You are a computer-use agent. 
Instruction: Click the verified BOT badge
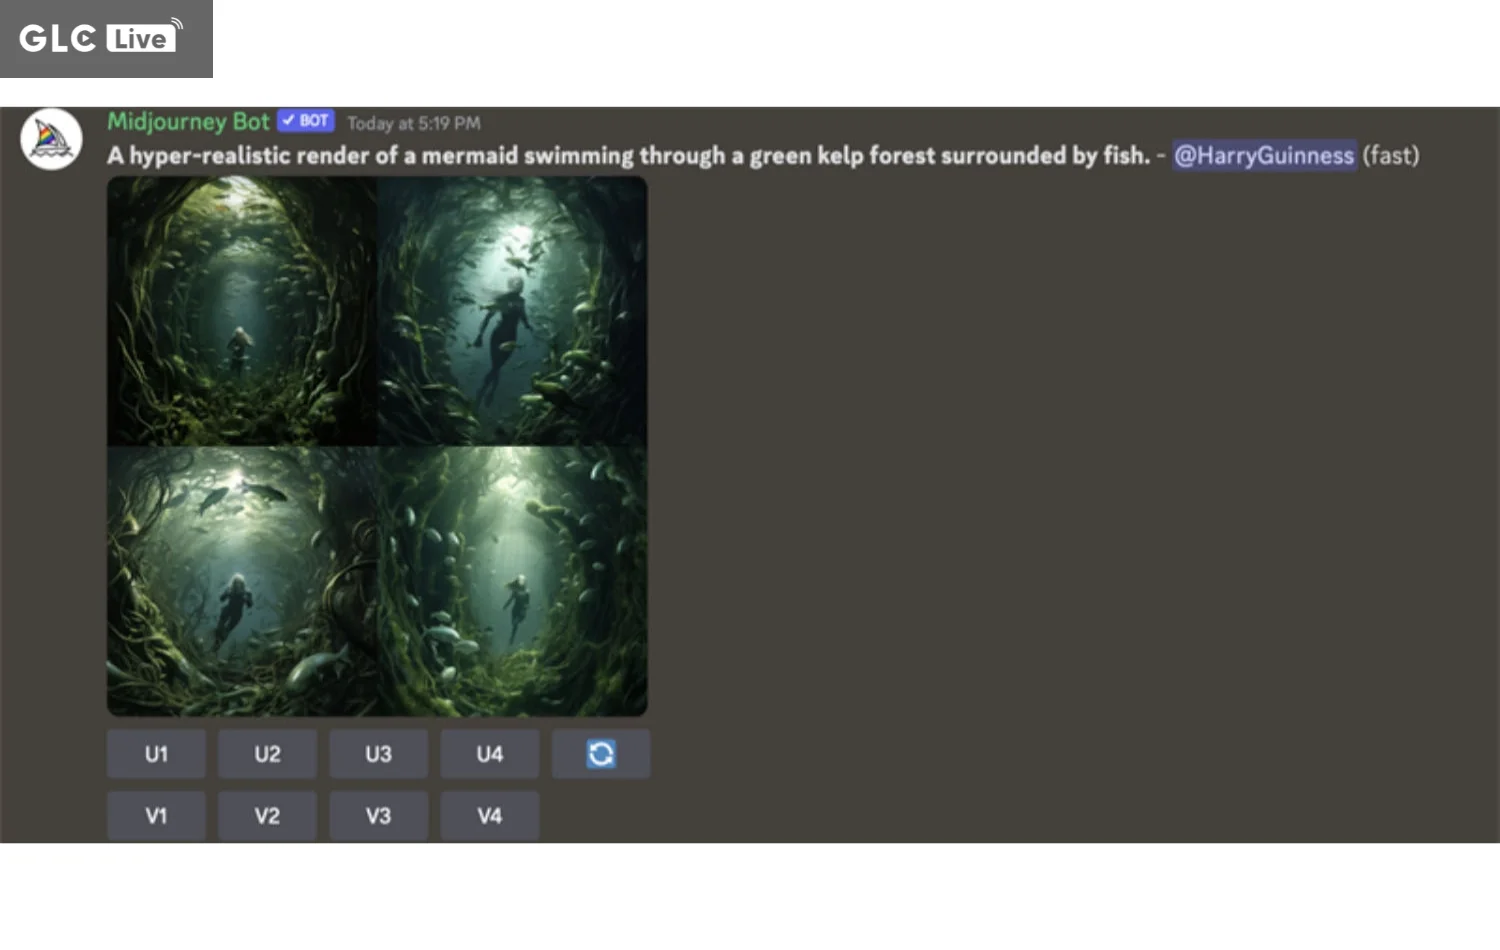pos(306,121)
